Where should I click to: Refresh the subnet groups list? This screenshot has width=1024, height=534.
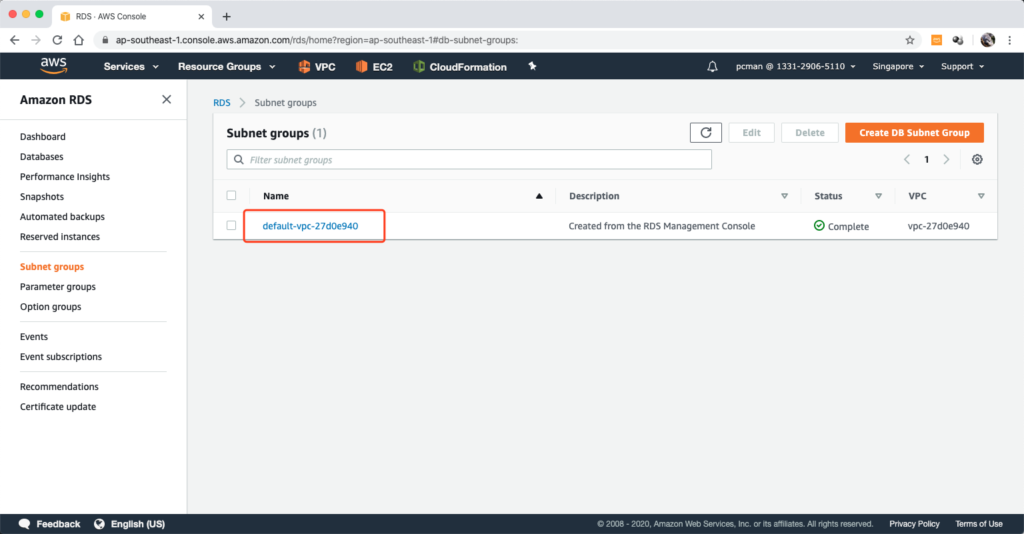pos(705,133)
